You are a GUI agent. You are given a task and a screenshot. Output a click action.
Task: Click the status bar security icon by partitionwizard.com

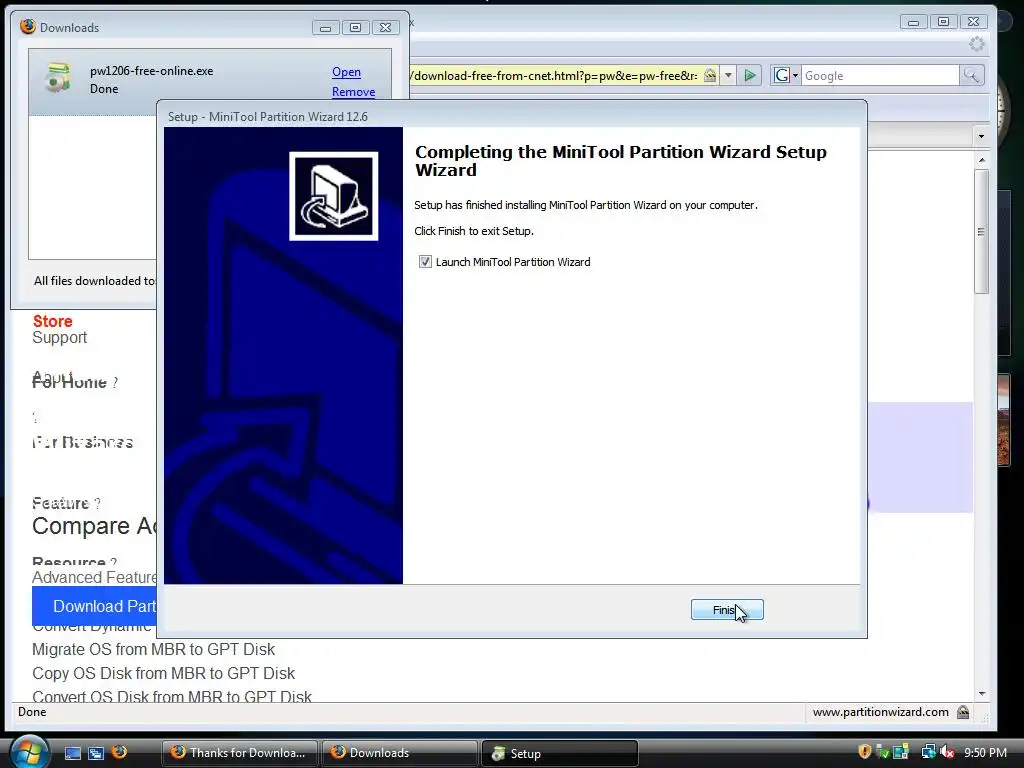pos(963,712)
